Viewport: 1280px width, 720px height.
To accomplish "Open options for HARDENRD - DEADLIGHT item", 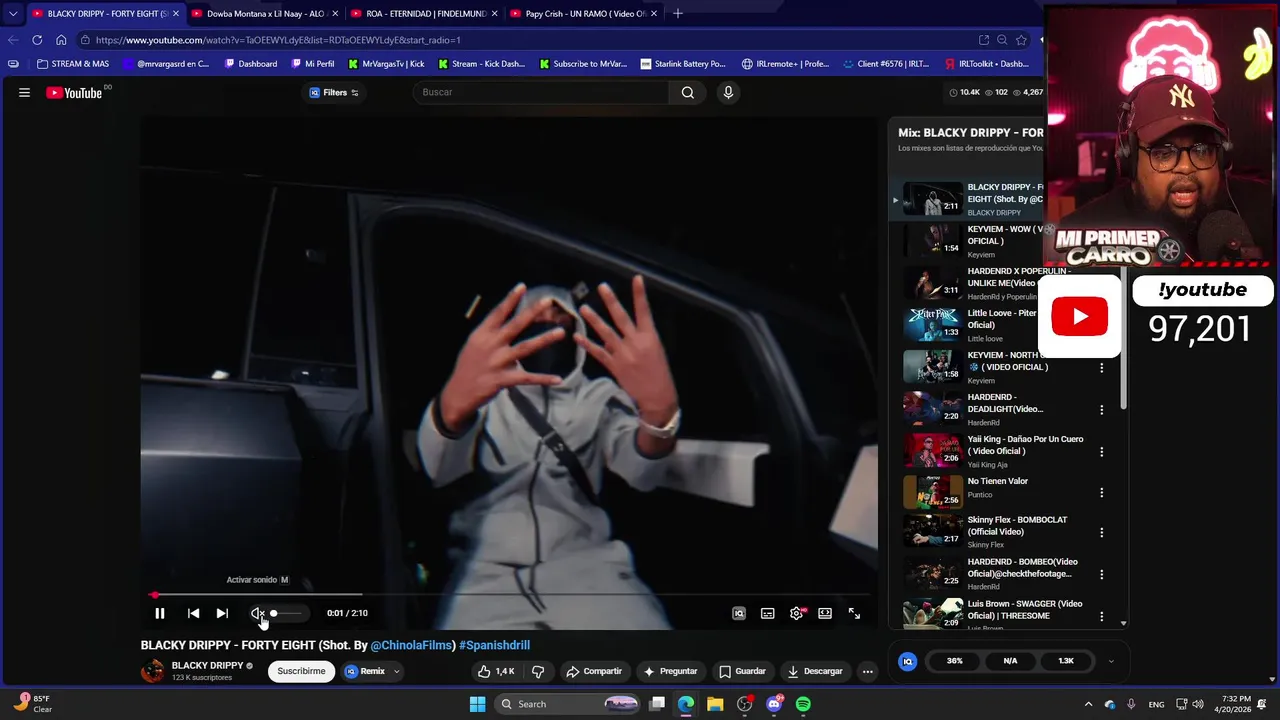I will point(1102,409).
